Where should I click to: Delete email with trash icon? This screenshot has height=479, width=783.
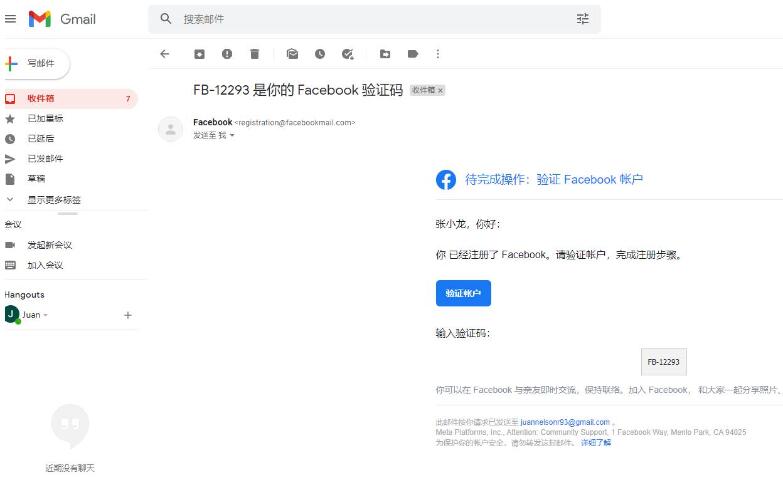255,54
